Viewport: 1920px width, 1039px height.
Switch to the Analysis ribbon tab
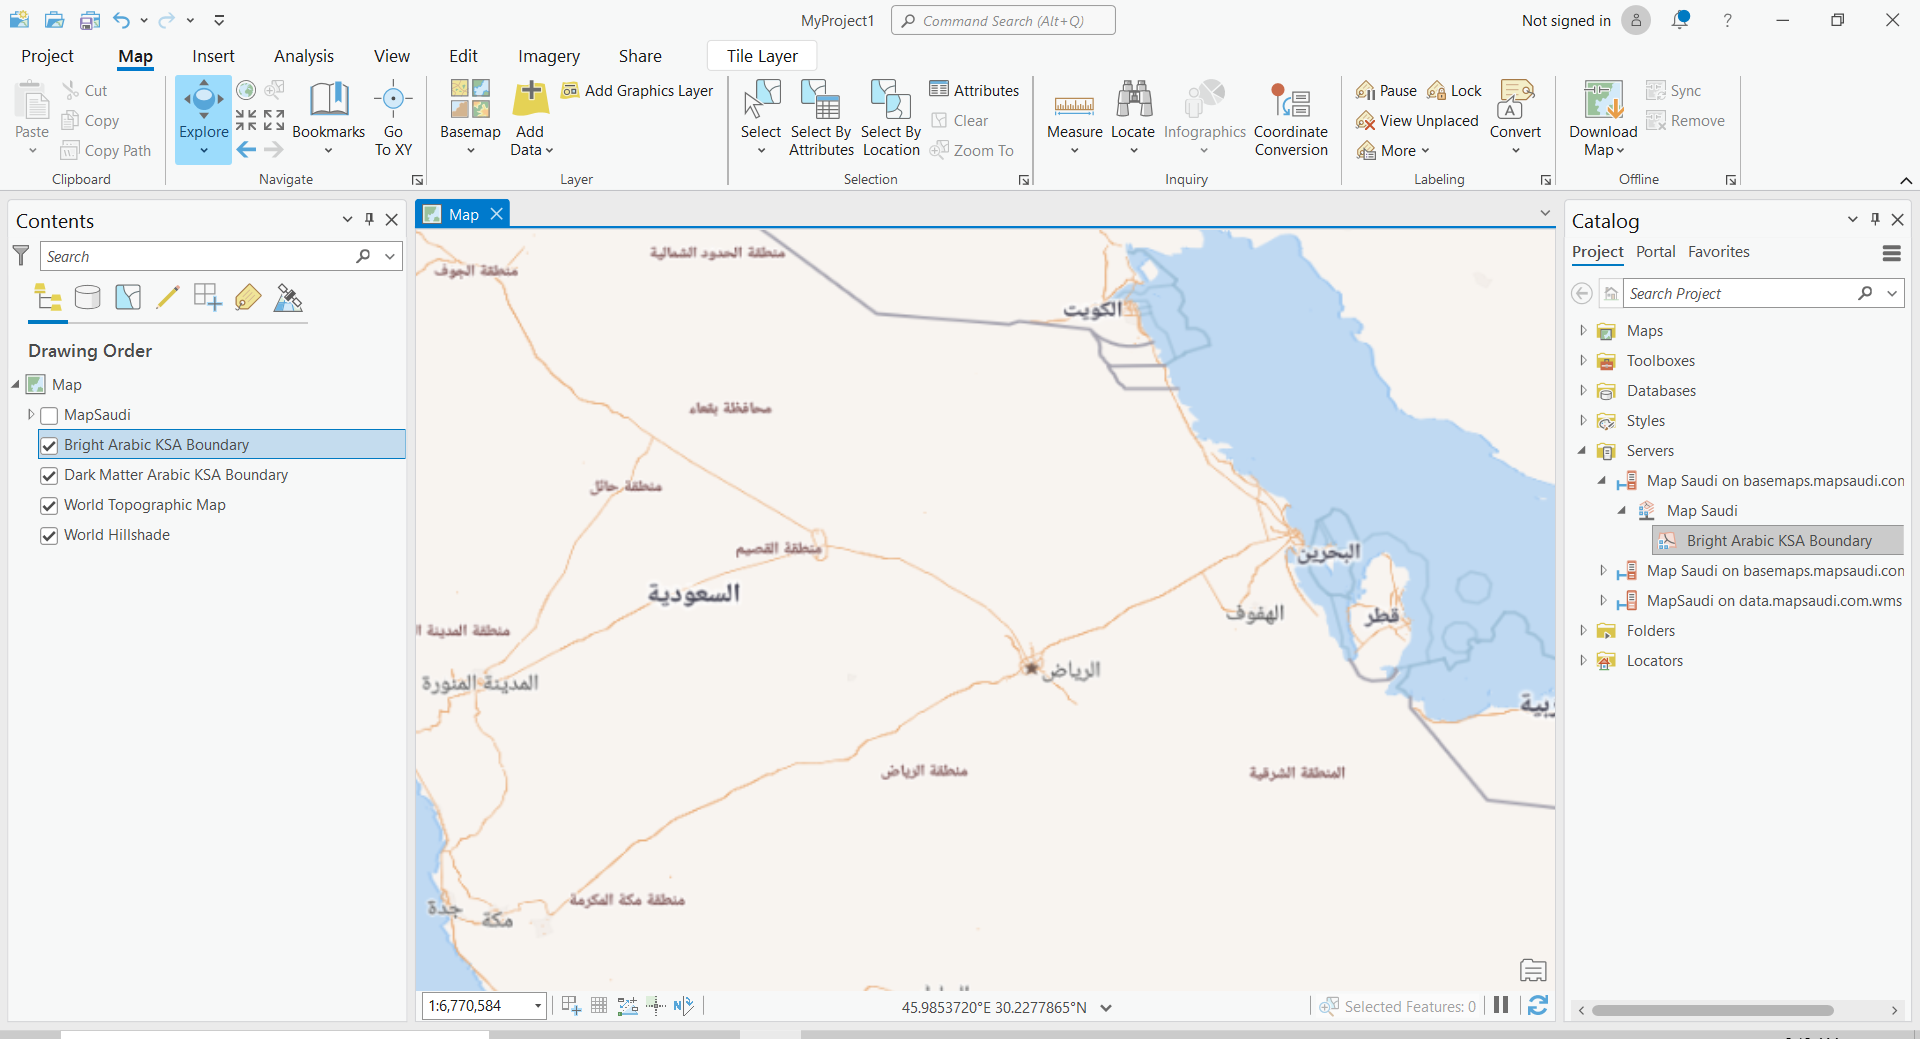pyautogui.click(x=303, y=56)
